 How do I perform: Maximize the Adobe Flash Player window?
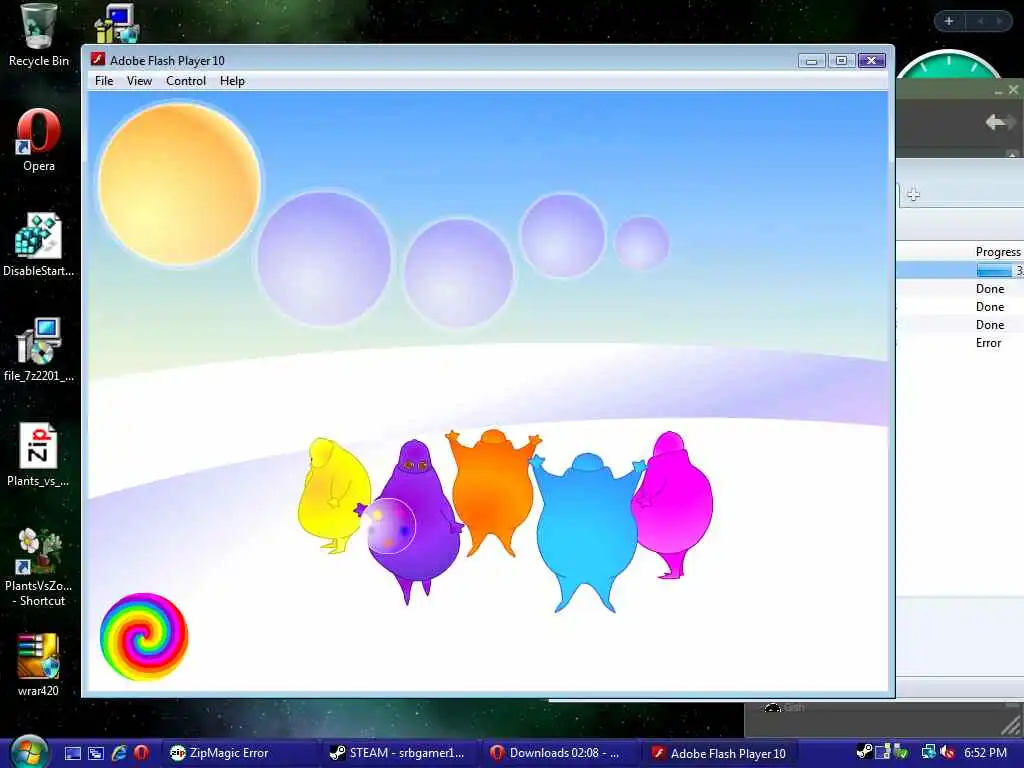841,61
